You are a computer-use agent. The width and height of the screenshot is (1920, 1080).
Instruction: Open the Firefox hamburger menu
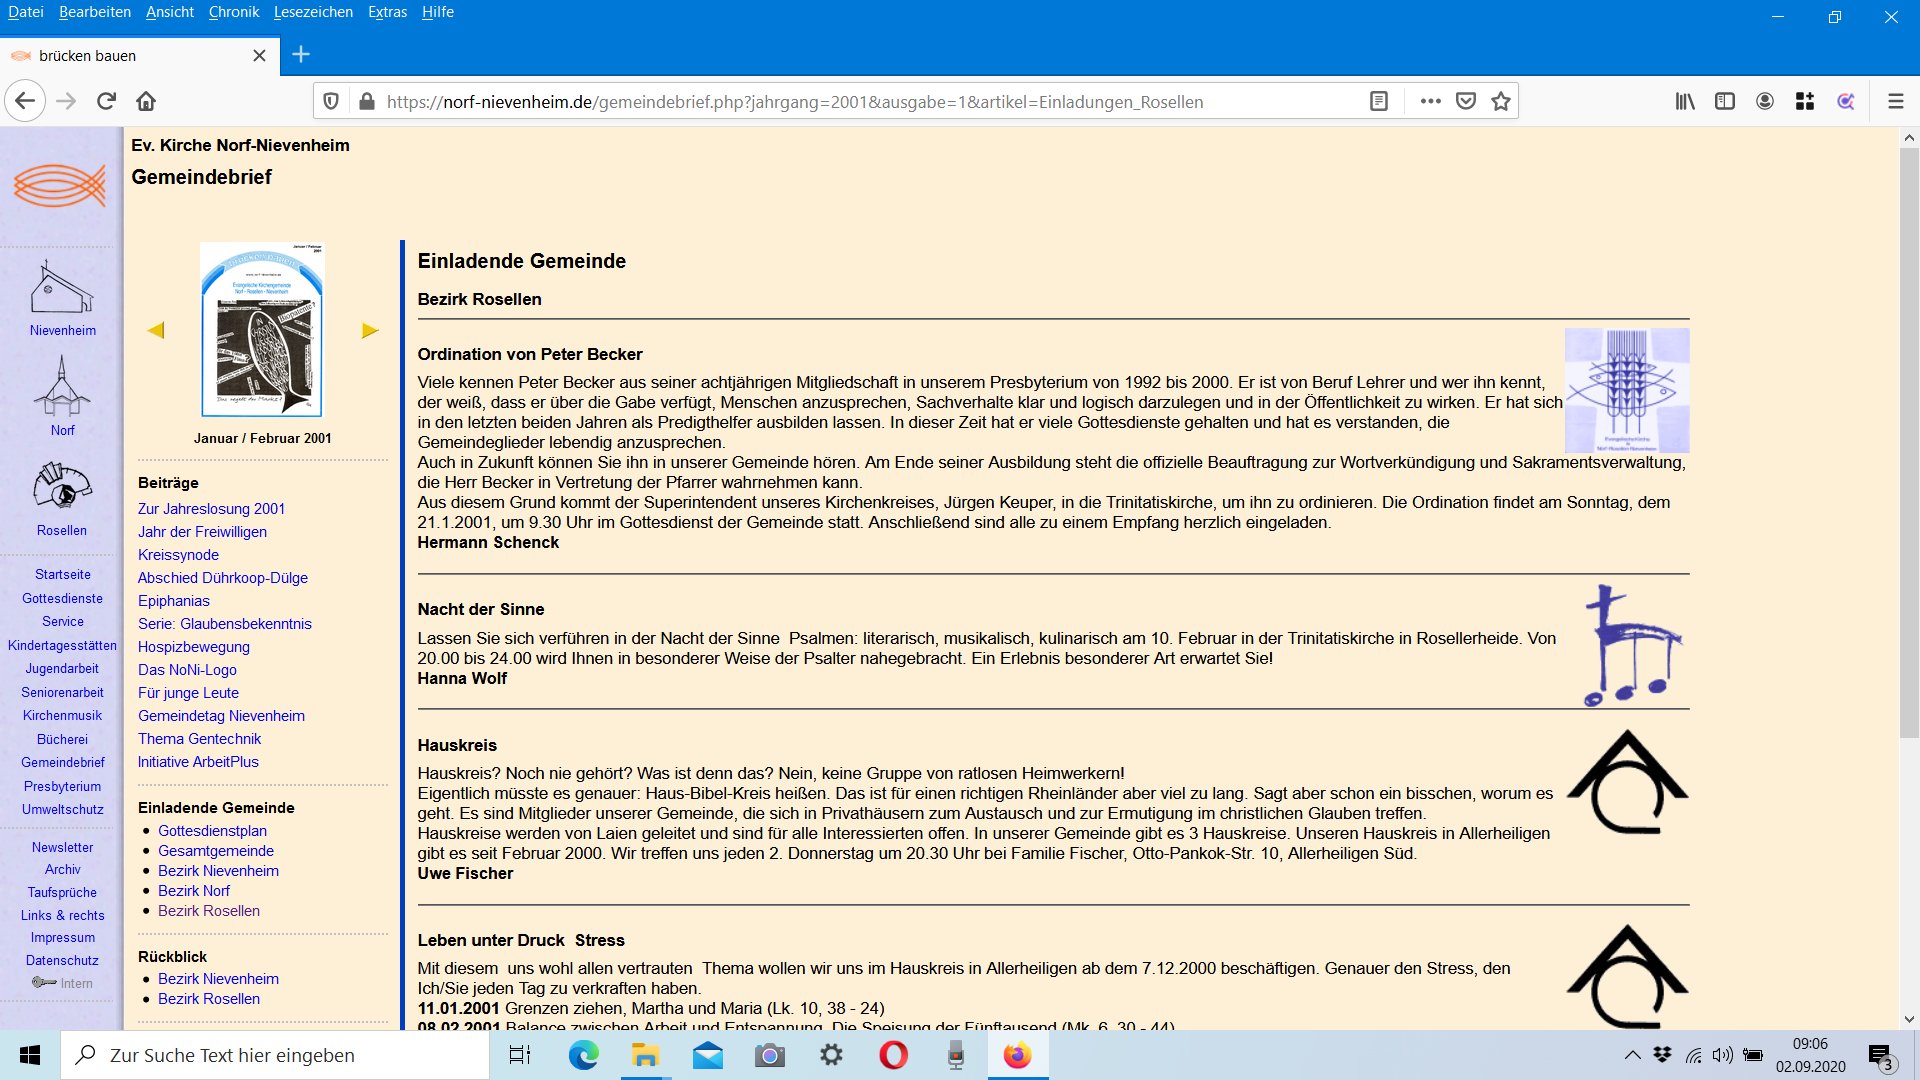tap(1895, 101)
